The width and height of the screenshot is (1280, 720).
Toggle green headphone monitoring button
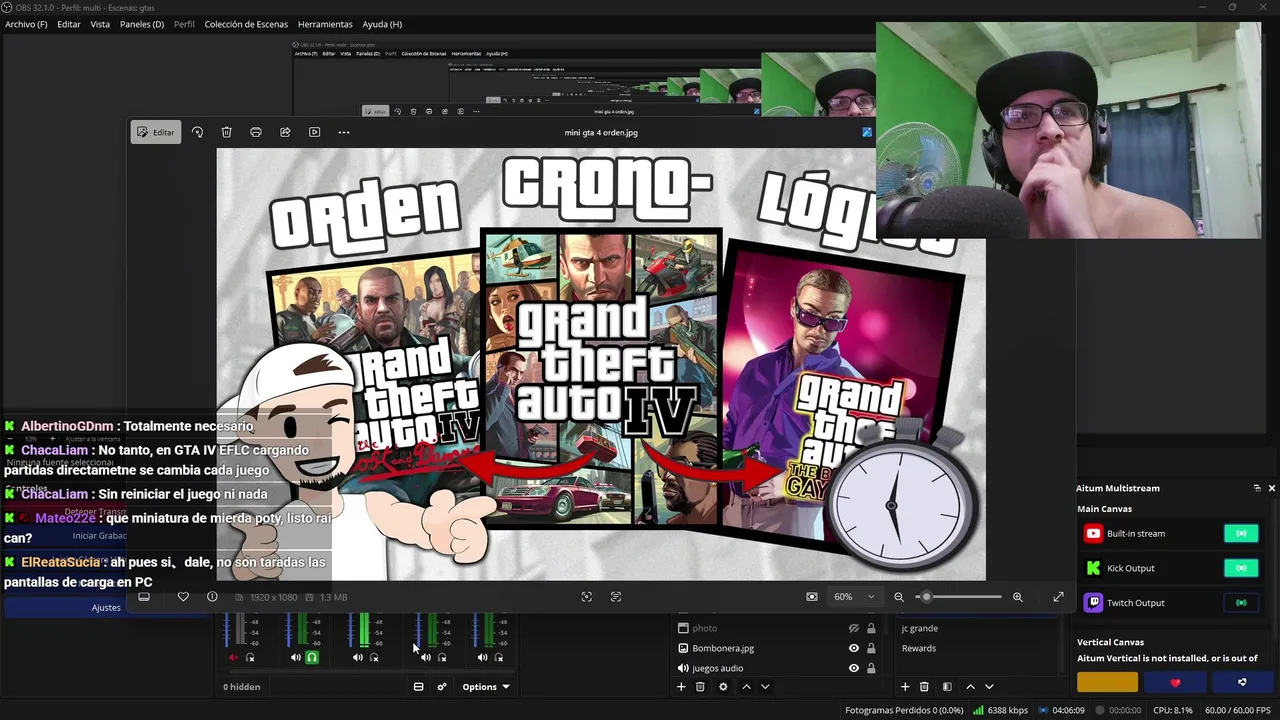coord(312,657)
